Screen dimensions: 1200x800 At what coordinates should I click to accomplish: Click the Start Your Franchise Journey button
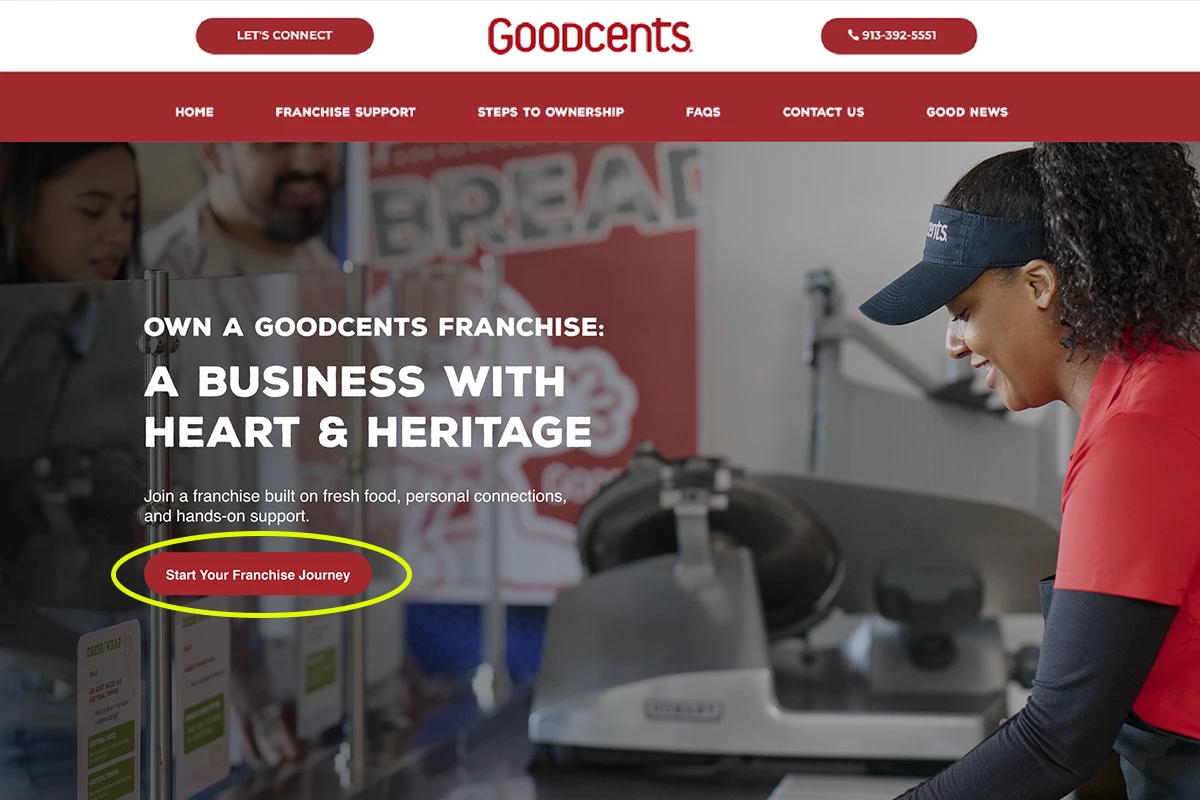pyautogui.click(x=258, y=575)
